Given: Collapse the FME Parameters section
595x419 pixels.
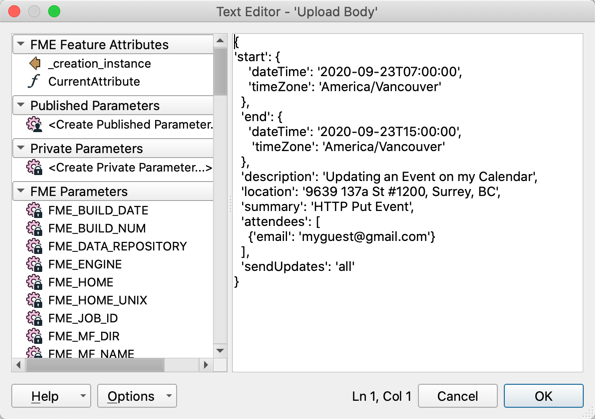Looking at the screenshot, I should [21, 191].
